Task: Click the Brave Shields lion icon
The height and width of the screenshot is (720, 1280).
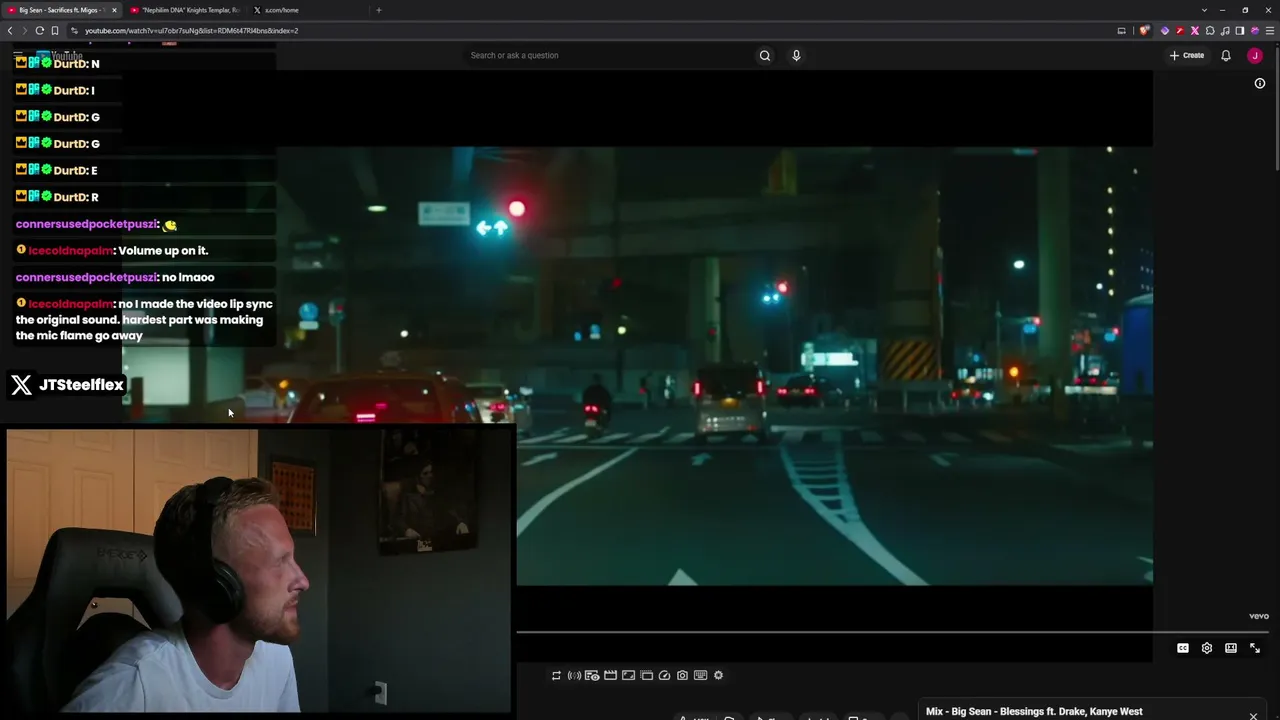Action: 1145,31
